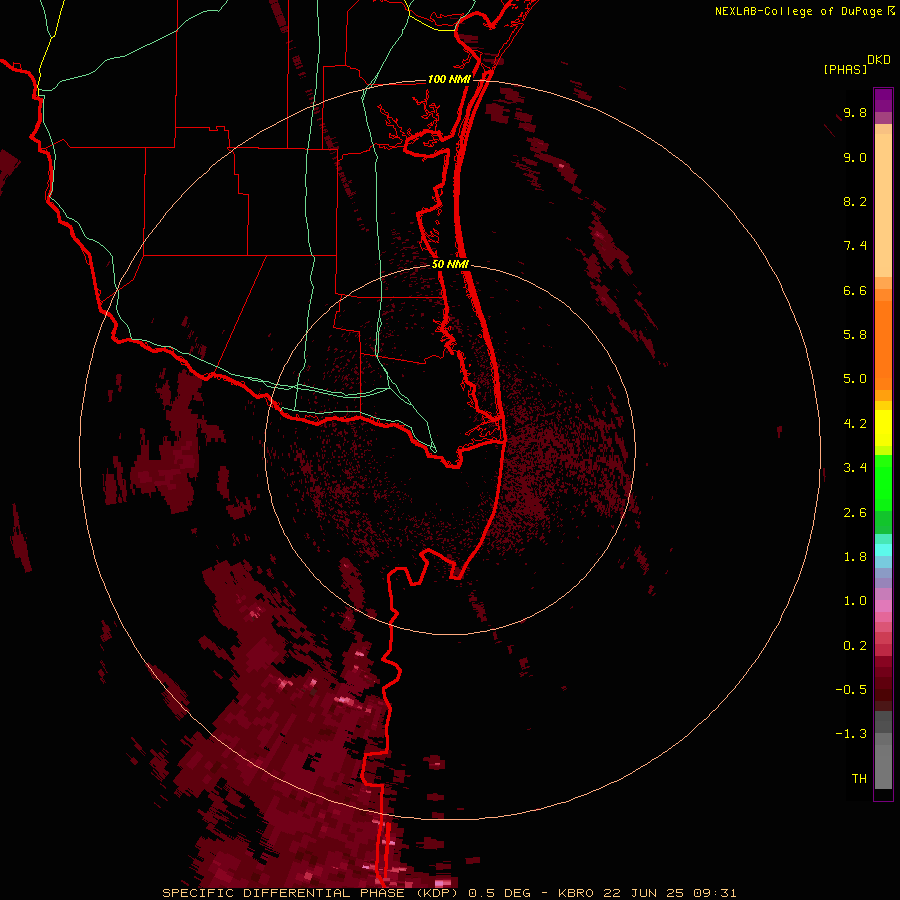The image size is (900, 900).
Task: Click the DKD label above the color scale
Action: [878, 60]
